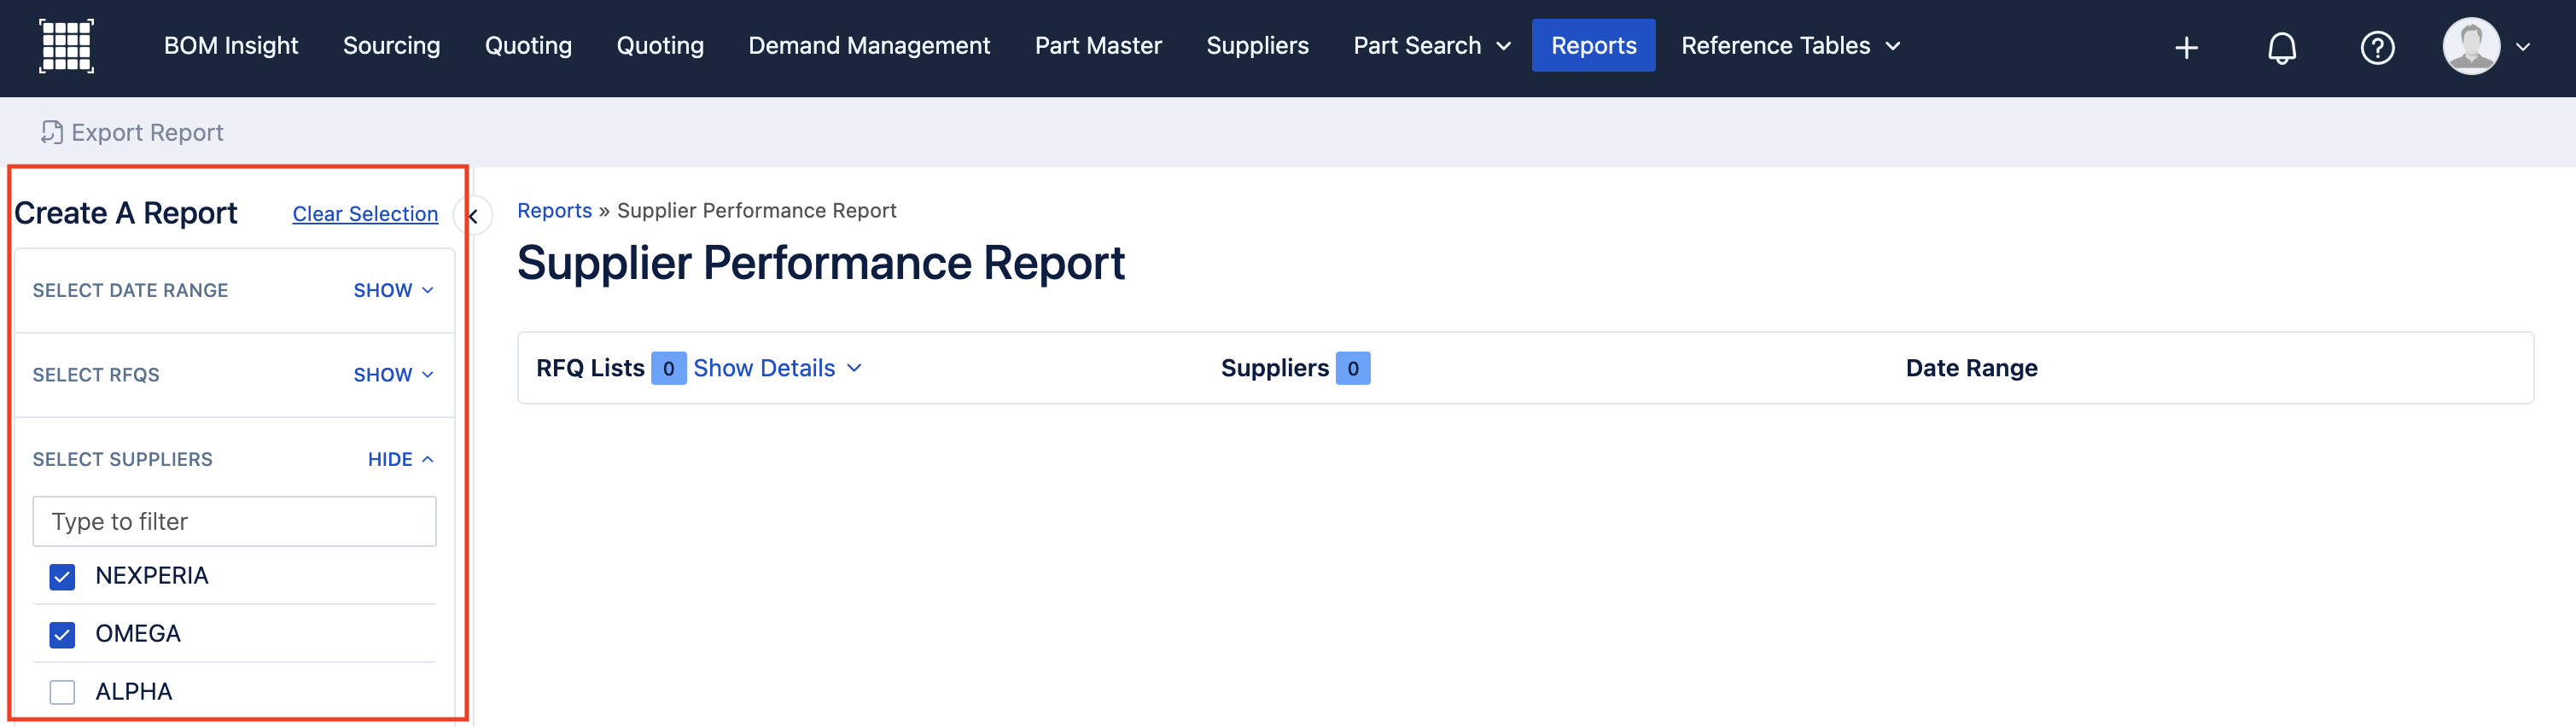Uncheck the OMEGA supplier checkbox

click(x=62, y=634)
